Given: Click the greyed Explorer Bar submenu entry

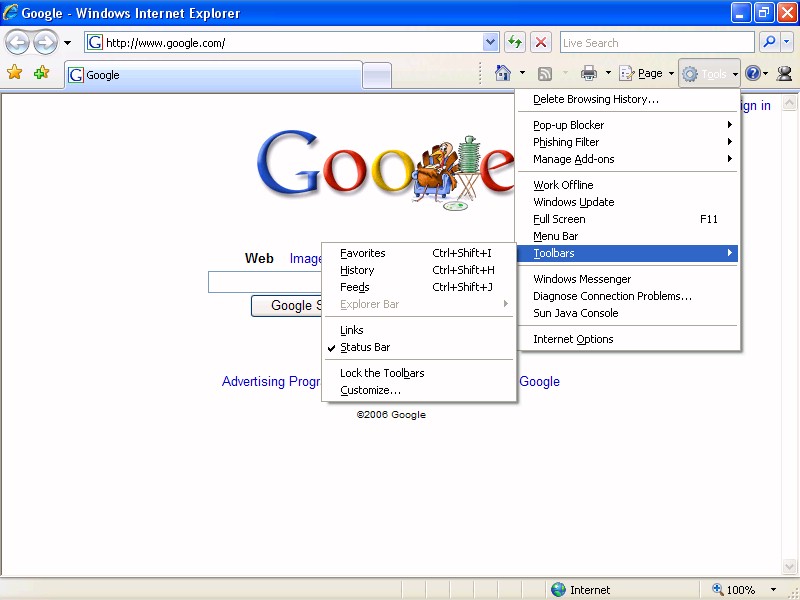Looking at the screenshot, I should point(419,304).
